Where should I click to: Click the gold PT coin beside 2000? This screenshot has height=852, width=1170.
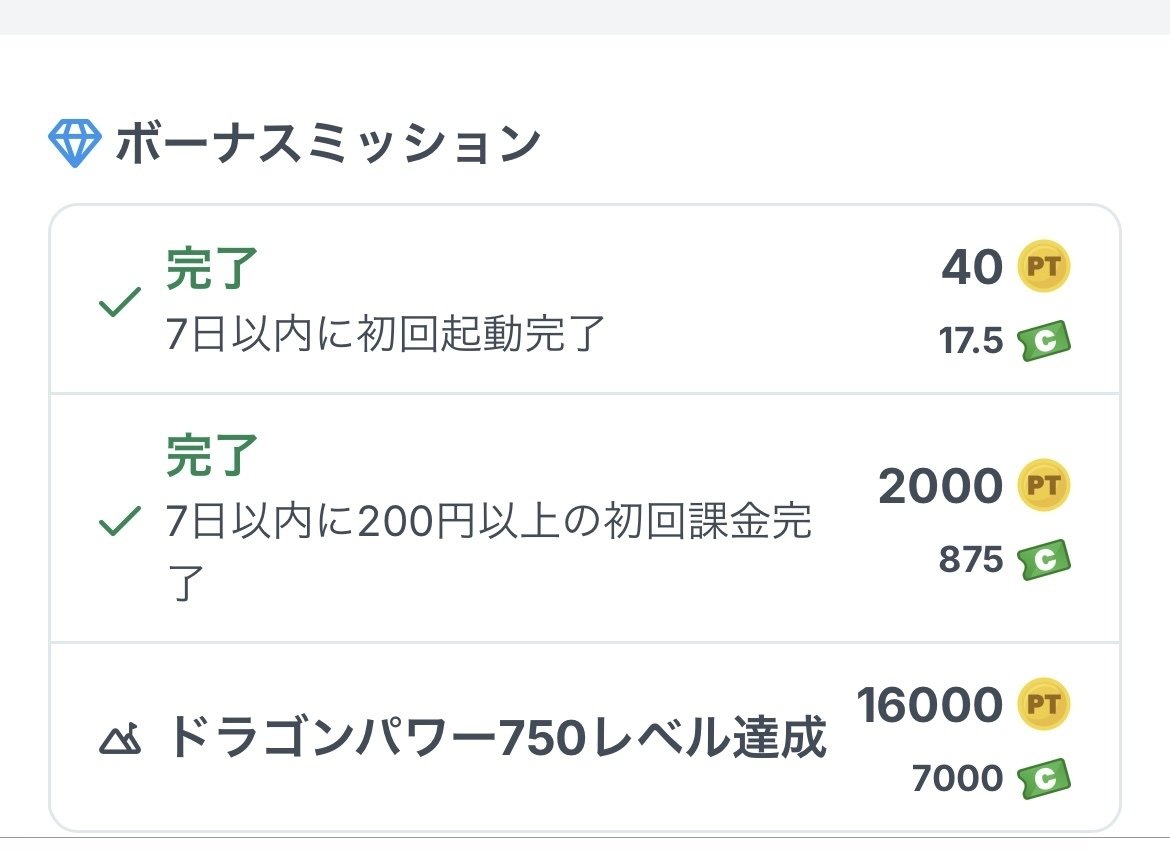tap(1043, 486)
